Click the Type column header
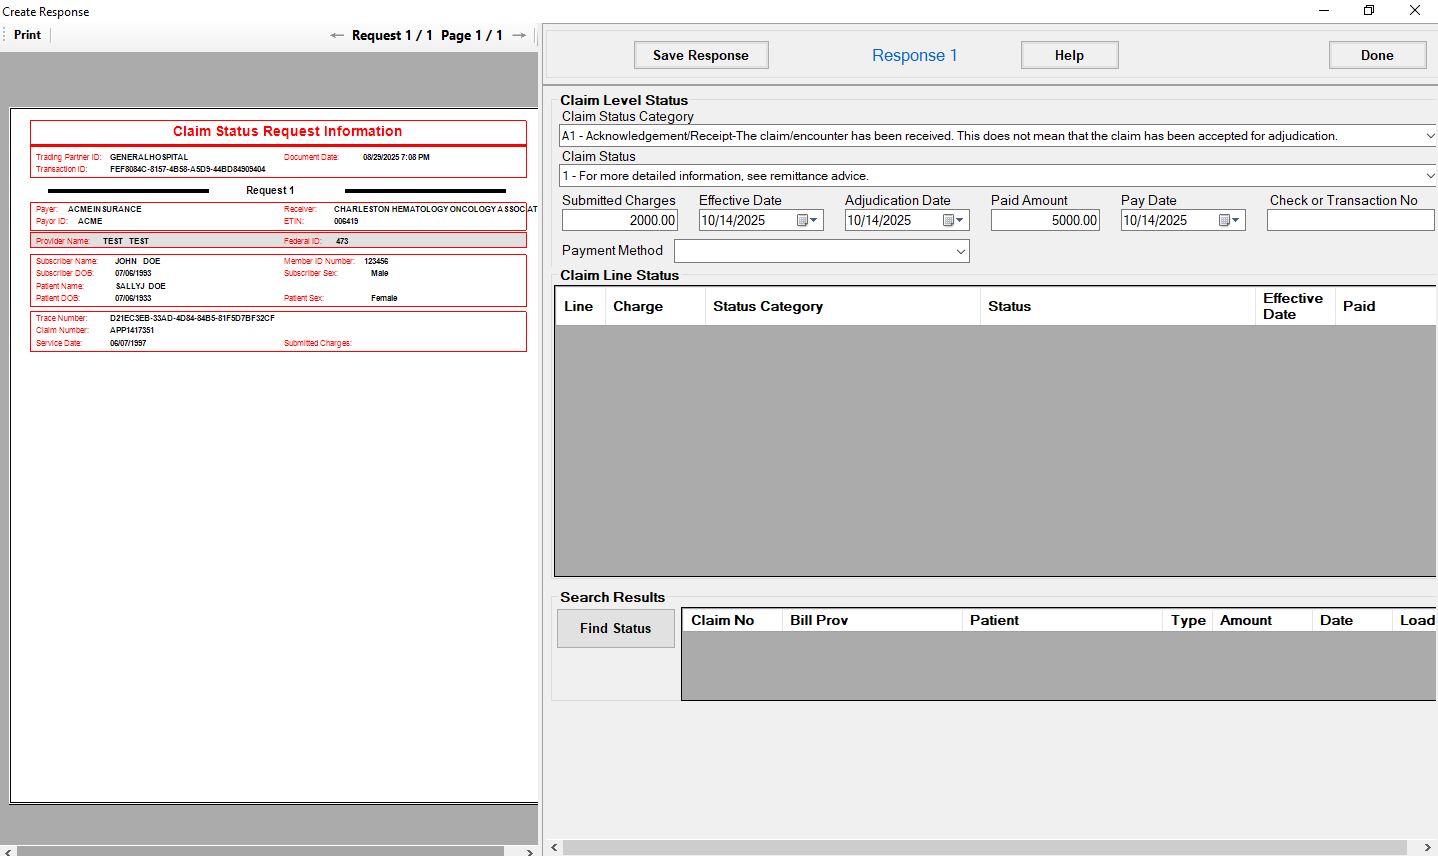This screenshot has height=856, width=1438. 1188,620
